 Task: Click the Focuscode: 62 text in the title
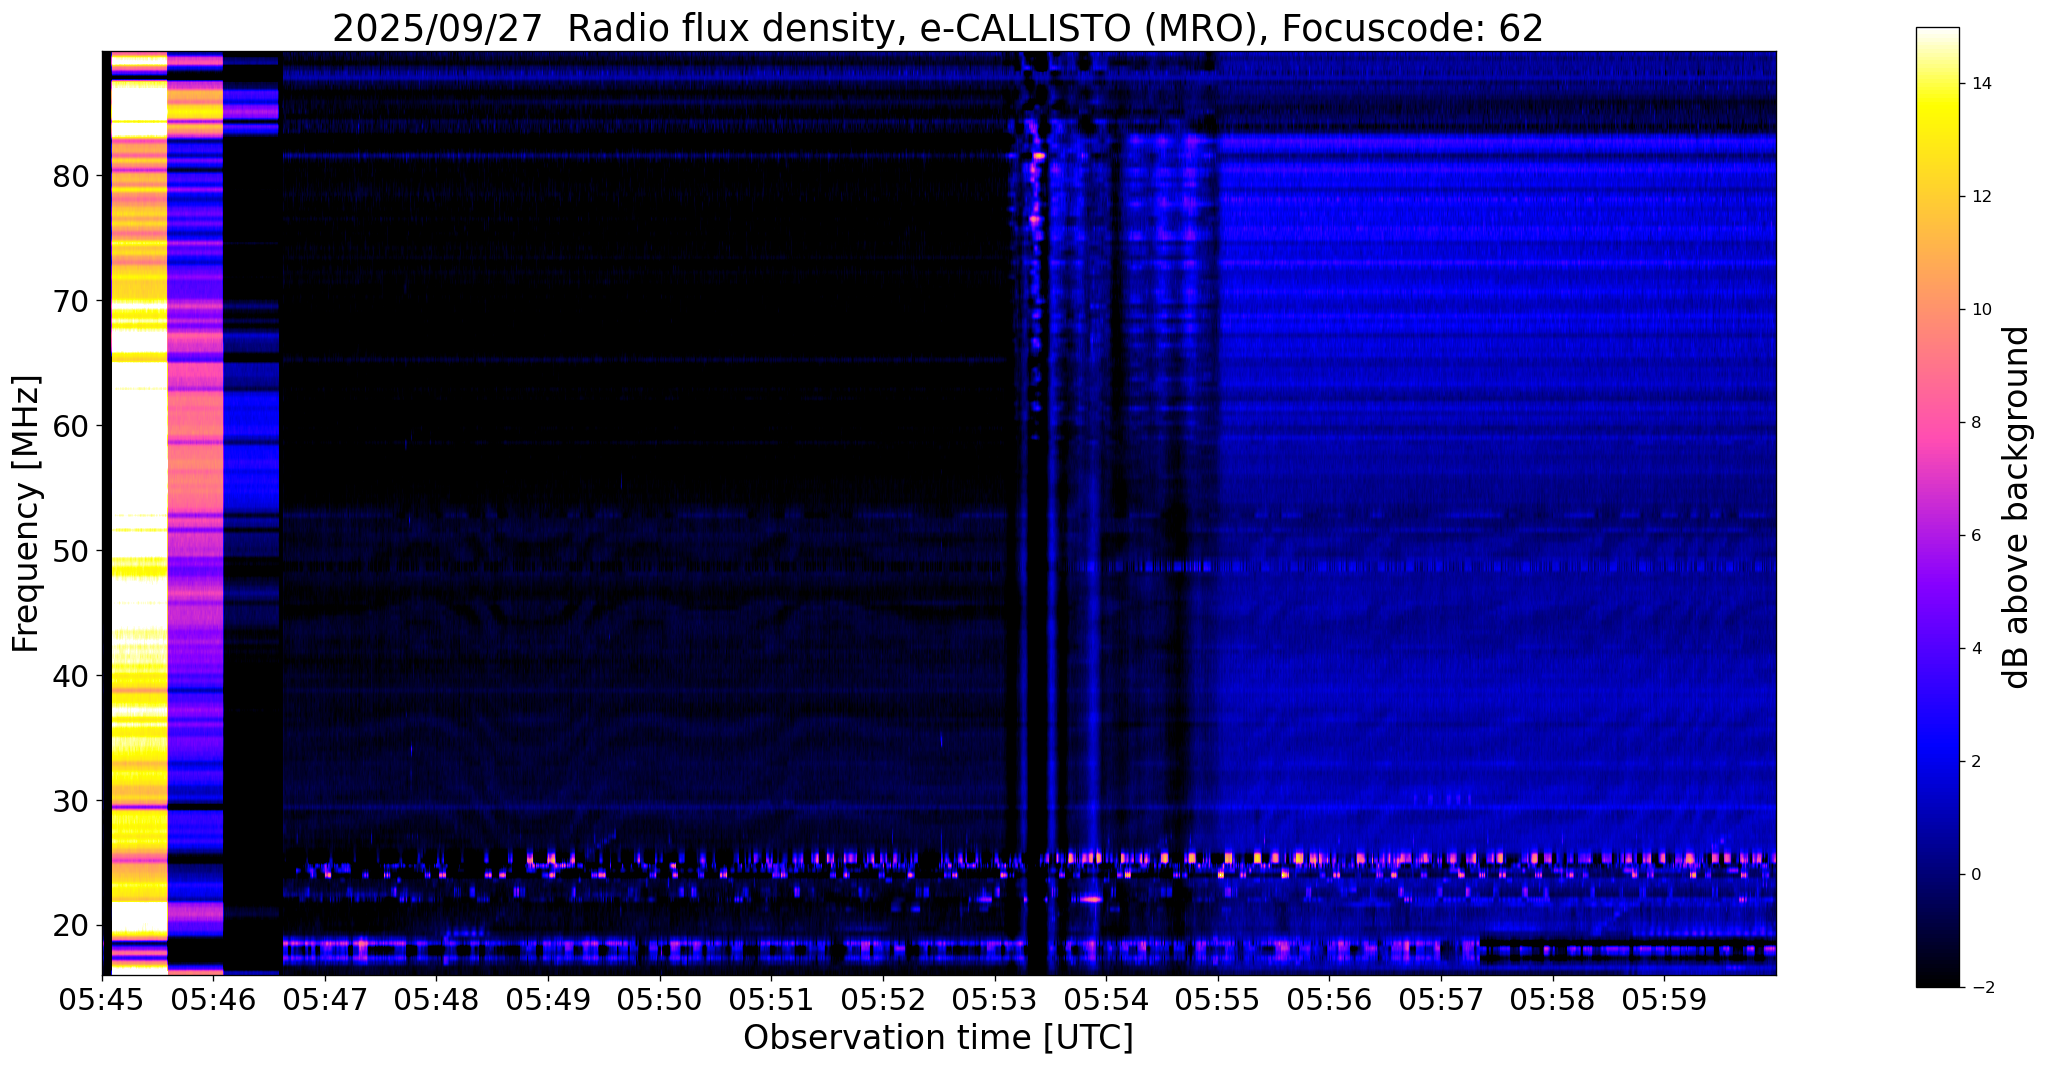1412,29
